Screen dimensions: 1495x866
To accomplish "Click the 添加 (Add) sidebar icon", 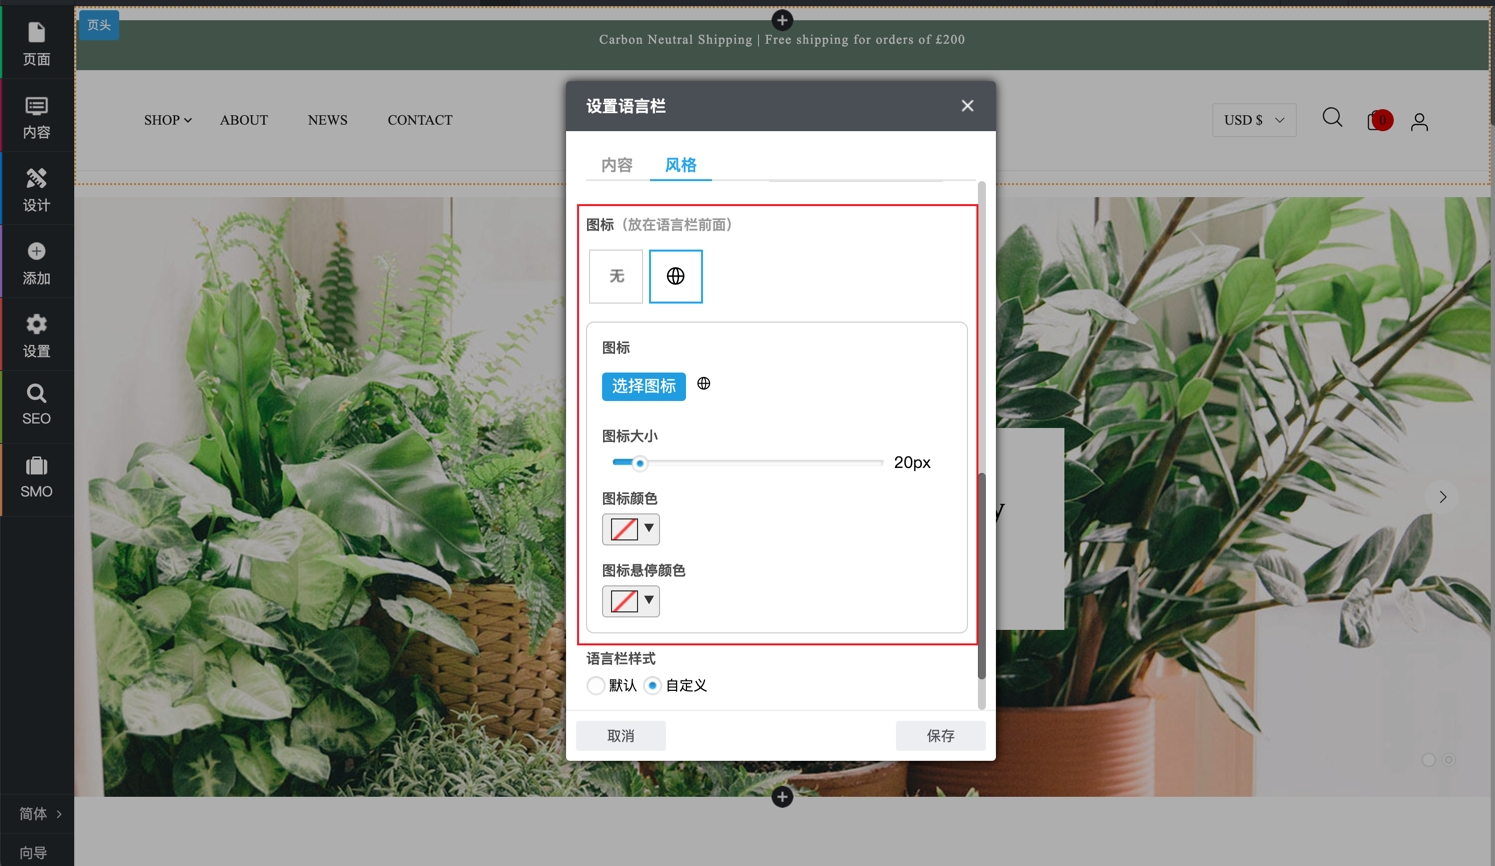I will tap(37, 263).
